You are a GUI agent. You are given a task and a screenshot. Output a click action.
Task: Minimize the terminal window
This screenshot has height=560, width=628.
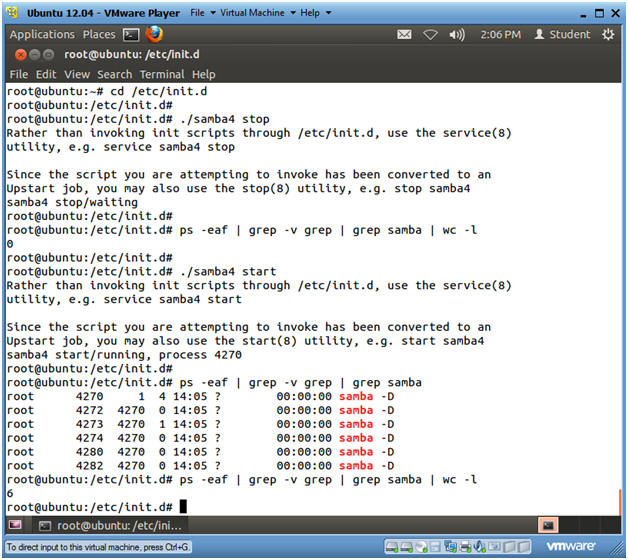click(35, 54)
